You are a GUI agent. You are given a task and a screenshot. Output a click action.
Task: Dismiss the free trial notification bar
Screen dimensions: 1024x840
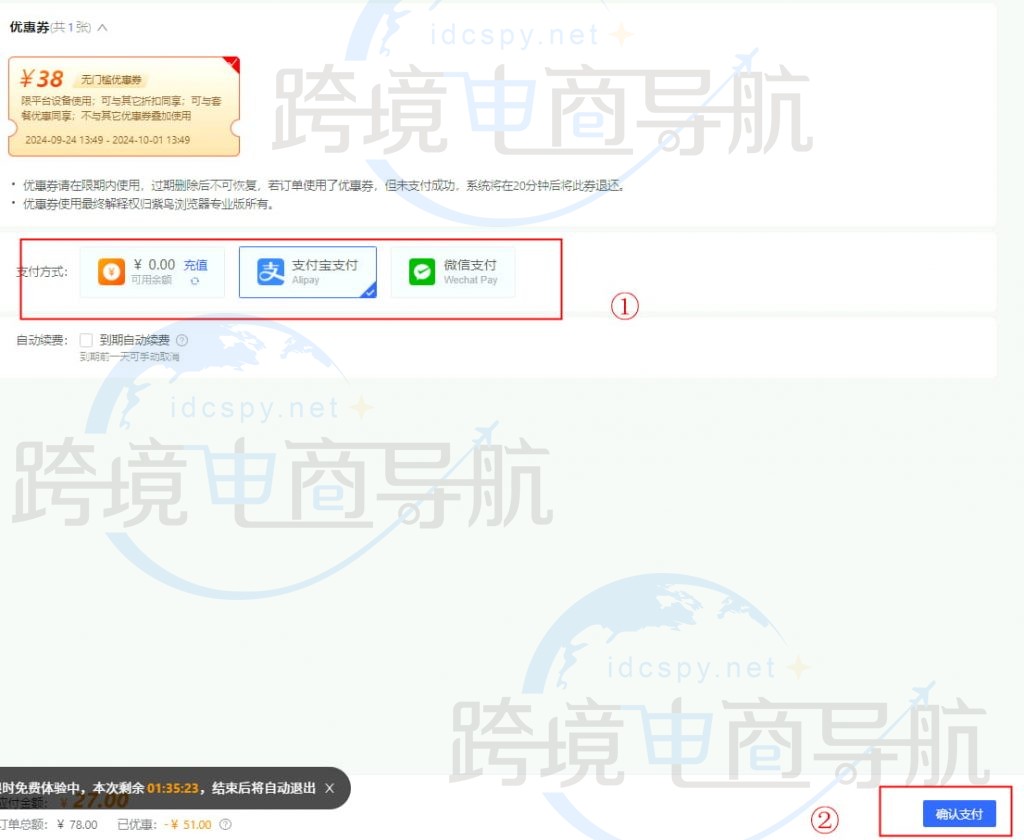click(x=329, y=788)
